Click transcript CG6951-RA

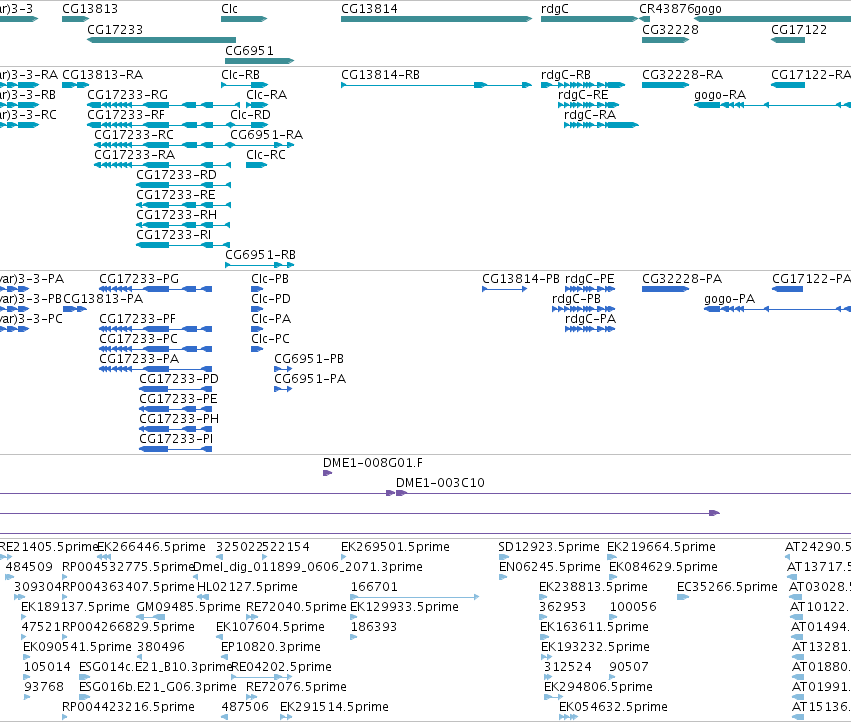[266, 135]
